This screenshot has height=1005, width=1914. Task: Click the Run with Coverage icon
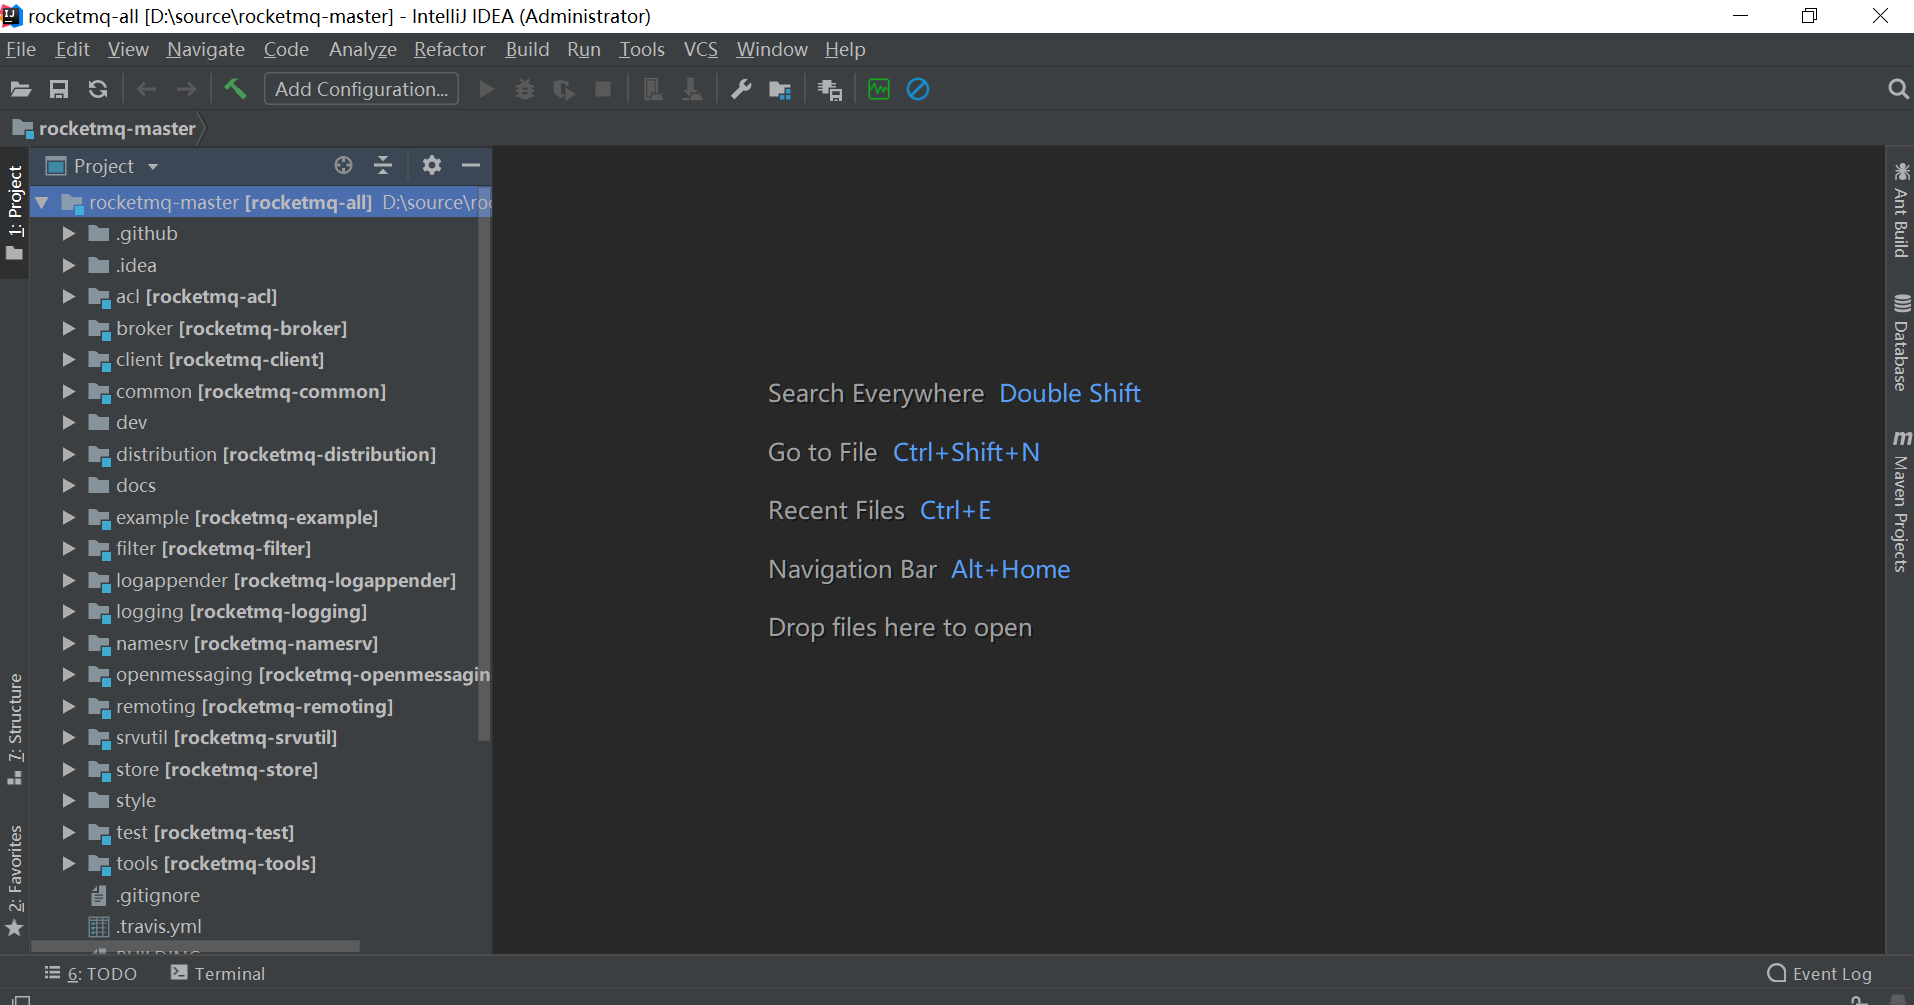pyautogui.click(x=564, y=89)
